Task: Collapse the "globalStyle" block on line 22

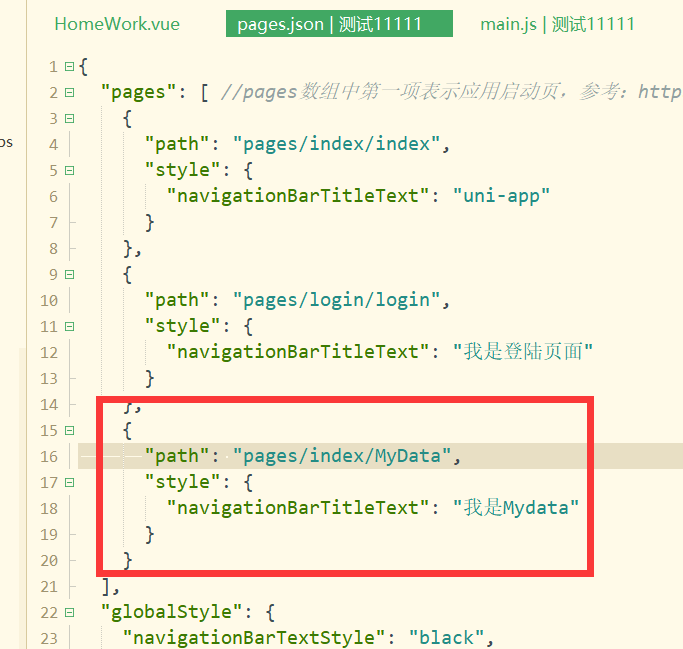Action: tap(69, 612)
